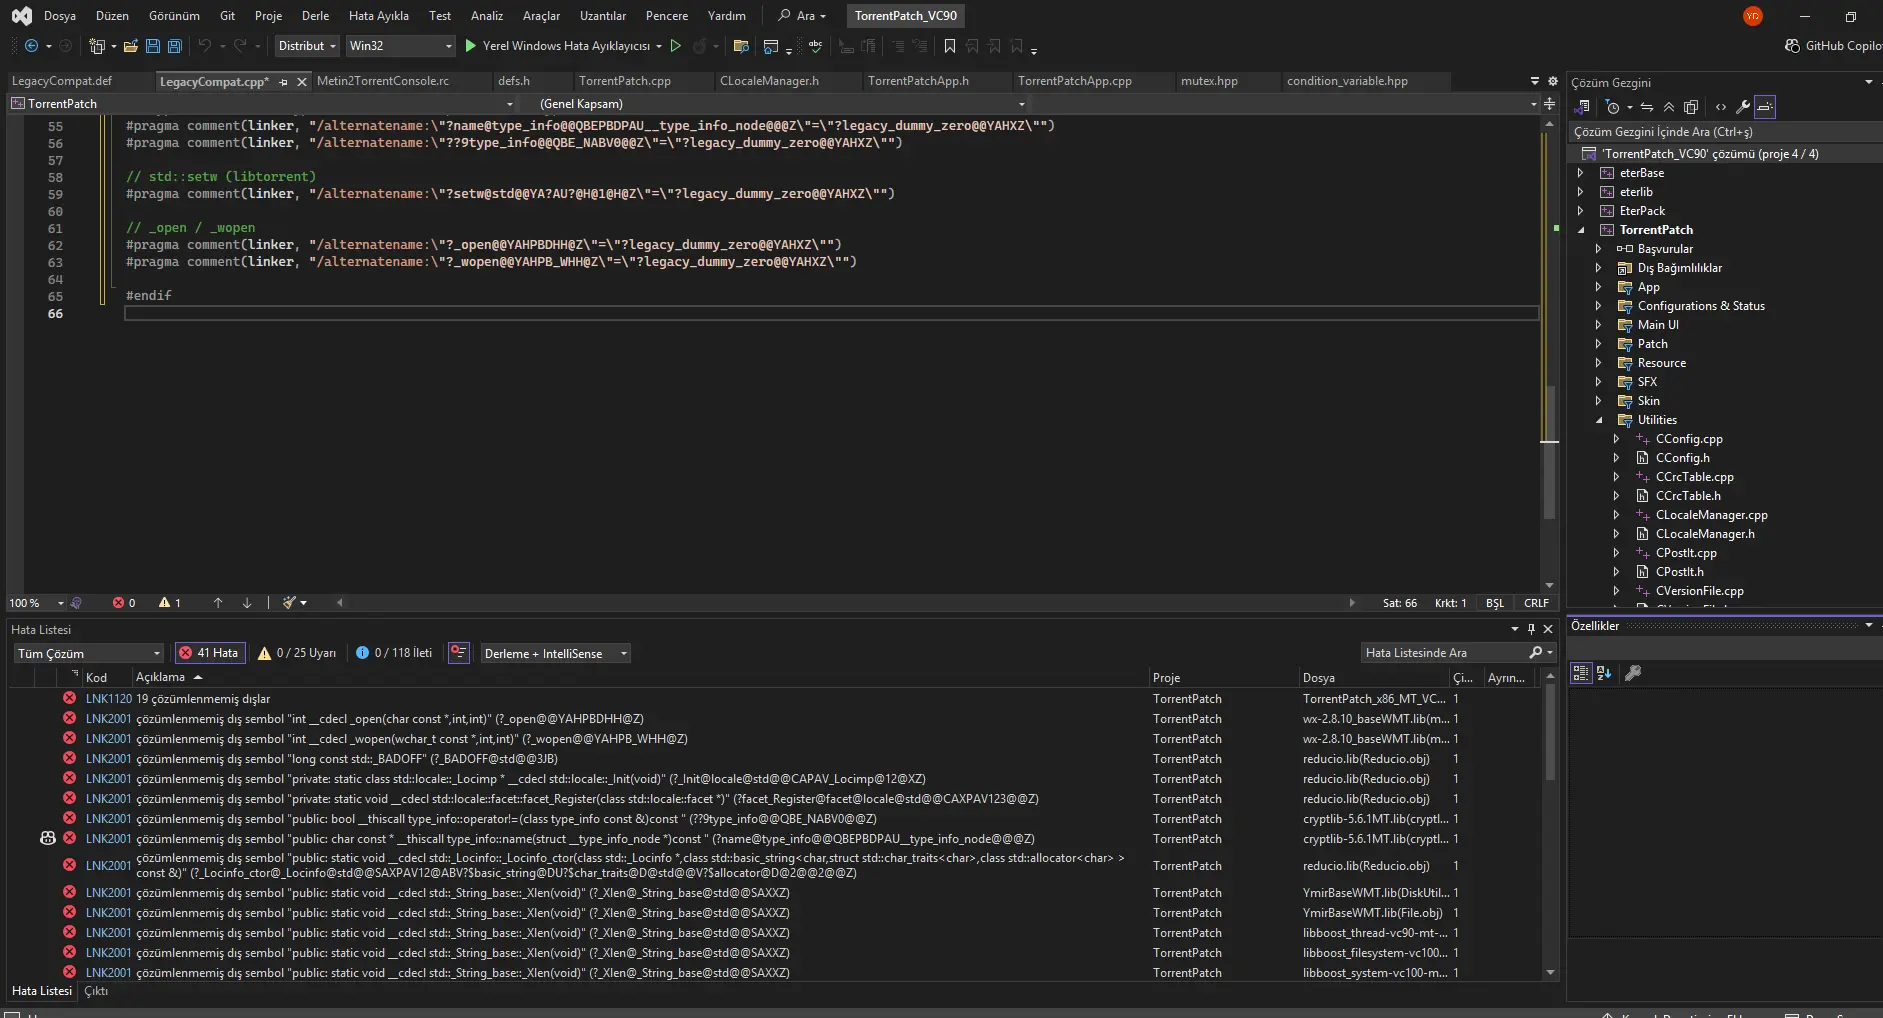Start without debugging using the outlined play icon
Screen dimensions: 1883x1018
676,46
